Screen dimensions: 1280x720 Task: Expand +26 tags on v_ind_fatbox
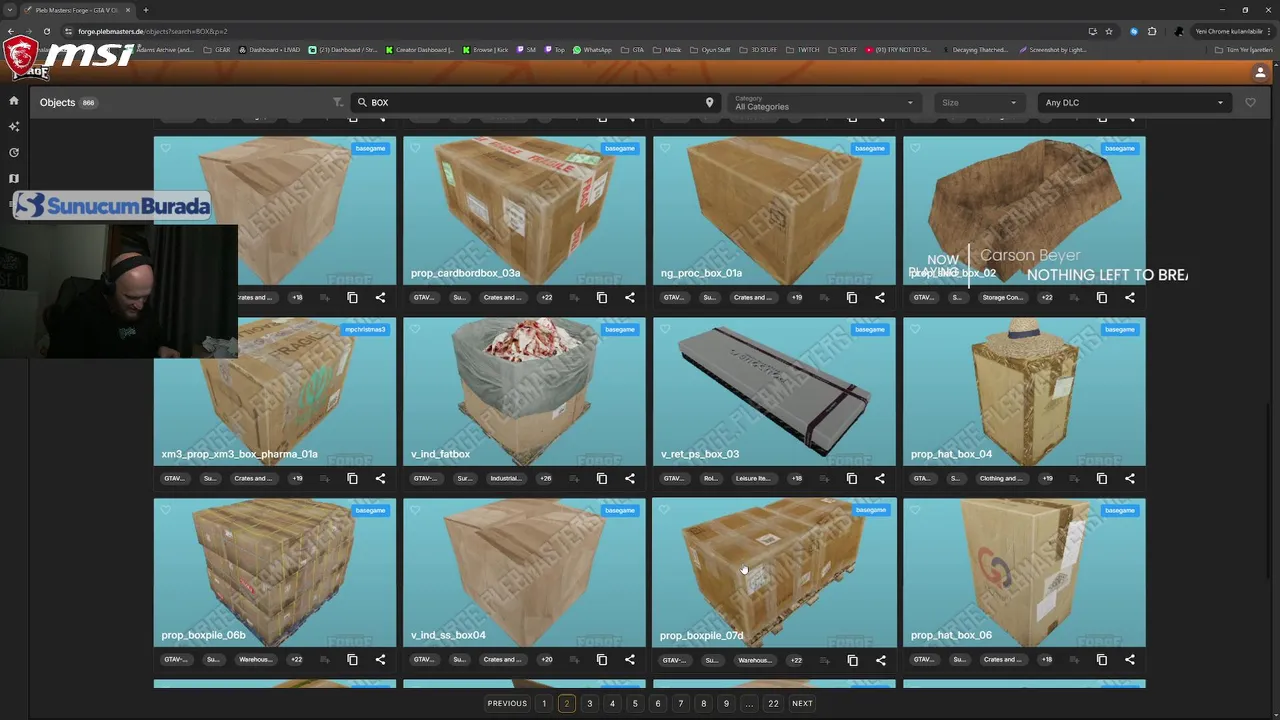[546, 478]
